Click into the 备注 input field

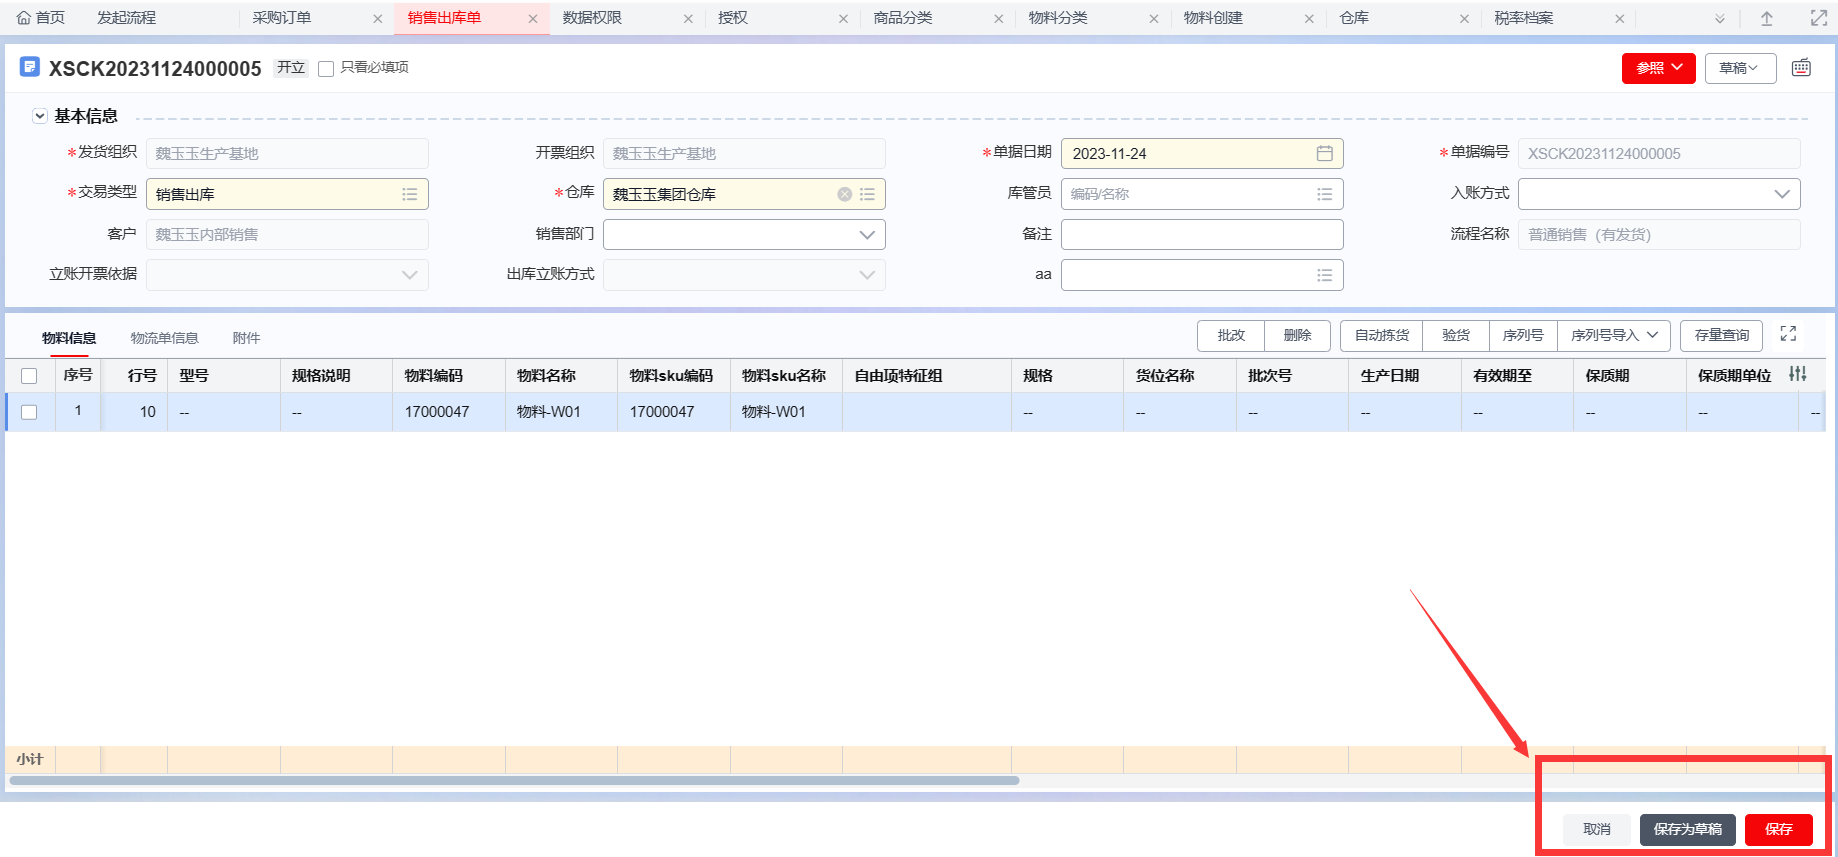tap(1201, 235)
